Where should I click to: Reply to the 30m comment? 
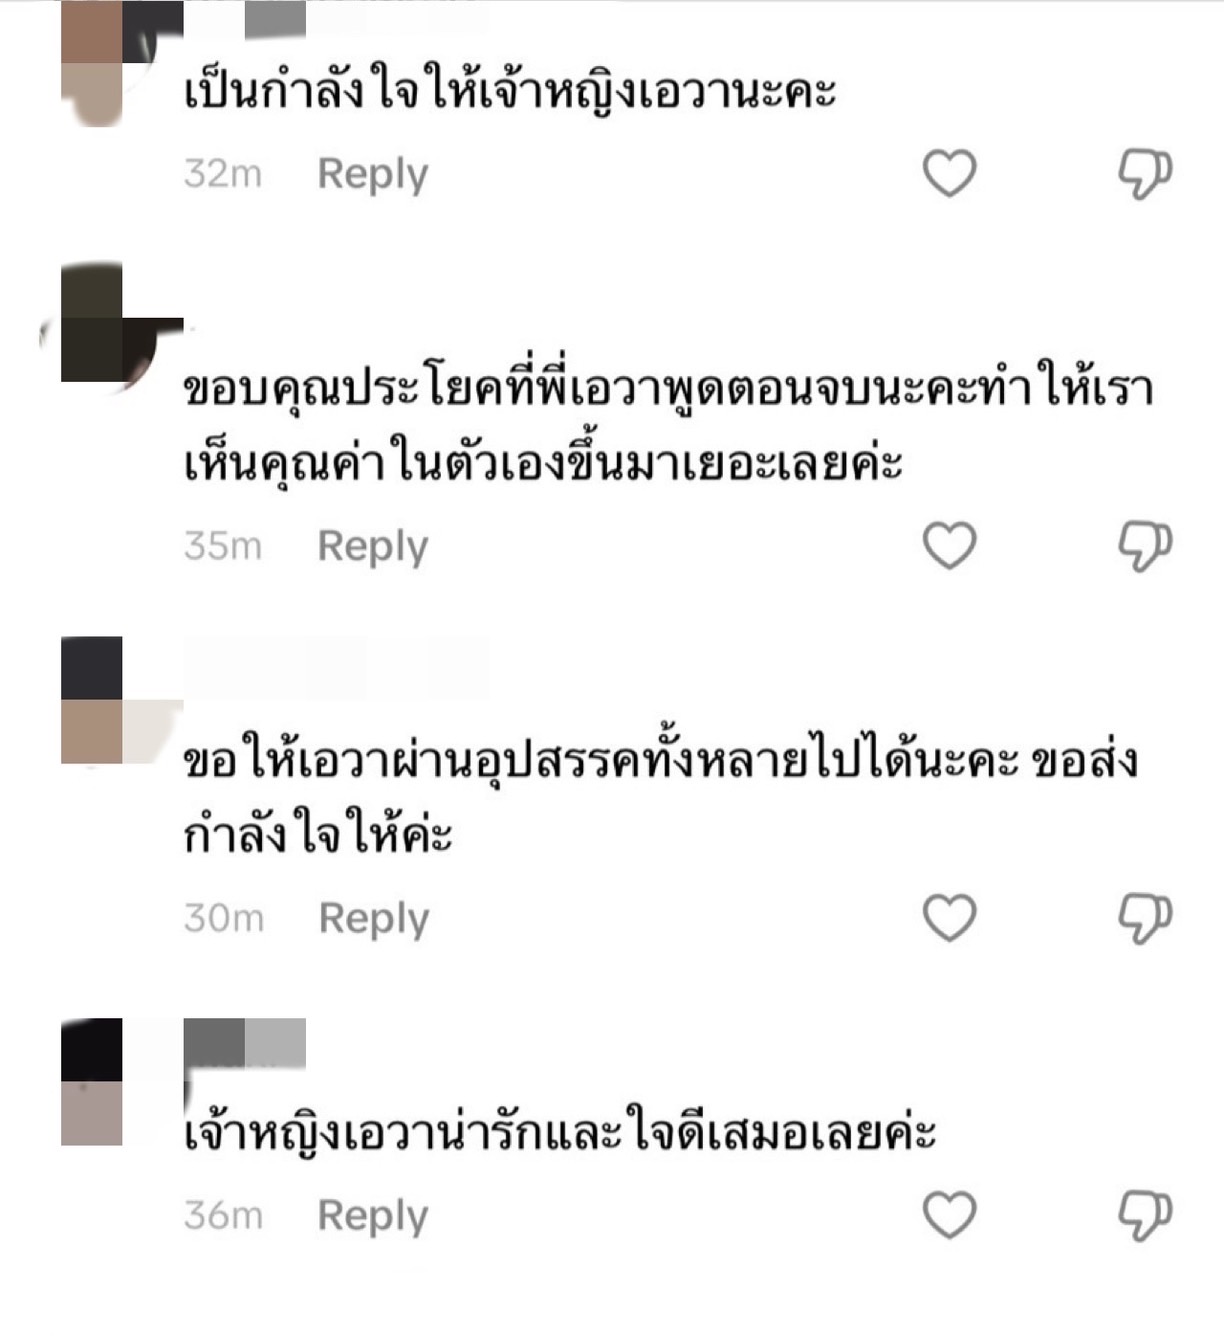[374, 919]
